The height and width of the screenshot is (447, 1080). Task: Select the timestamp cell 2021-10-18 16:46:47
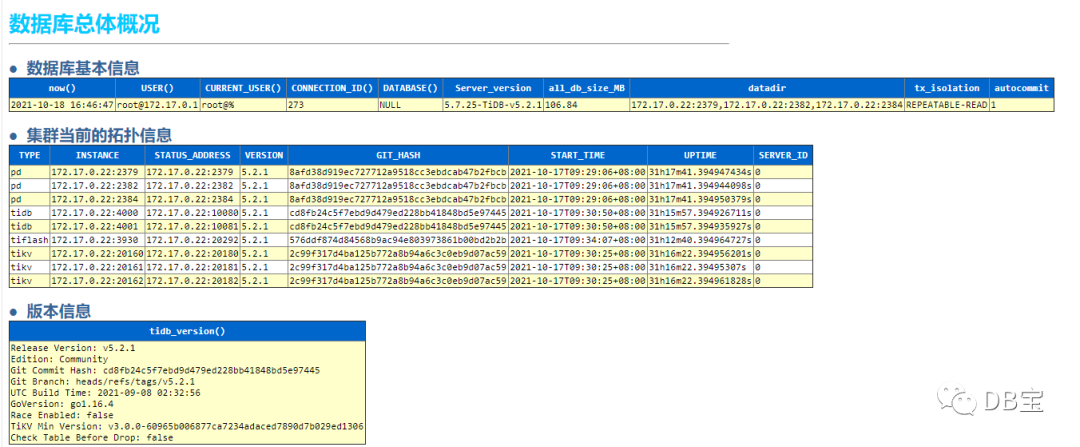[62, 105]
